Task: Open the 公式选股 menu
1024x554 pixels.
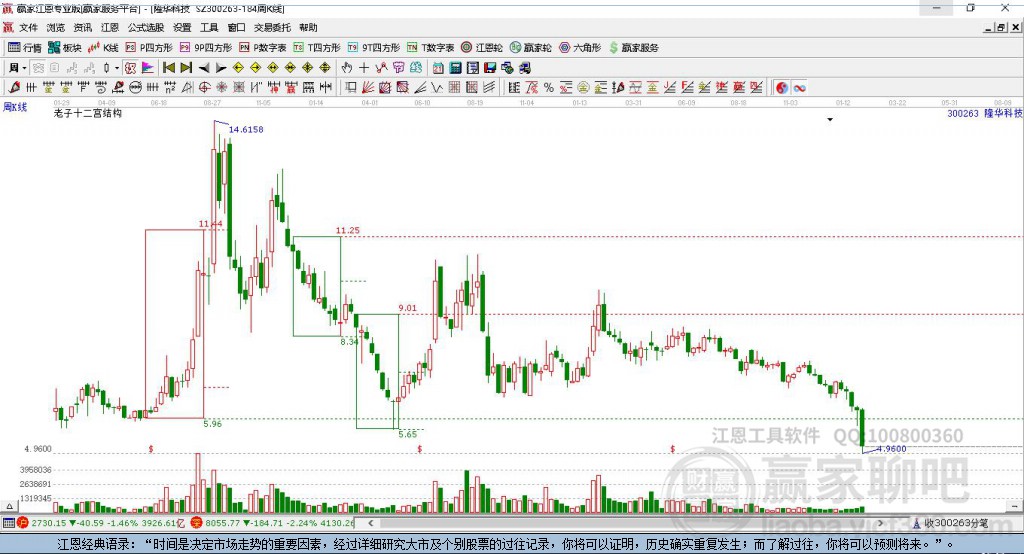Action: coord(146,27)
